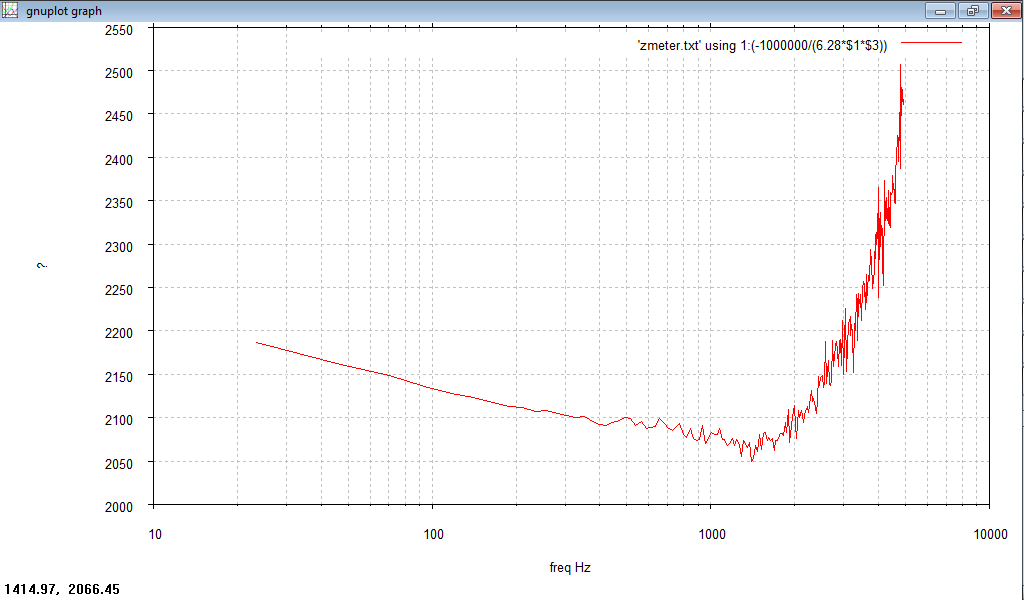Click the y-axis tick label 2200
Image resolution: width=1024 pixels, height=600 pixels.
(119, 333)
